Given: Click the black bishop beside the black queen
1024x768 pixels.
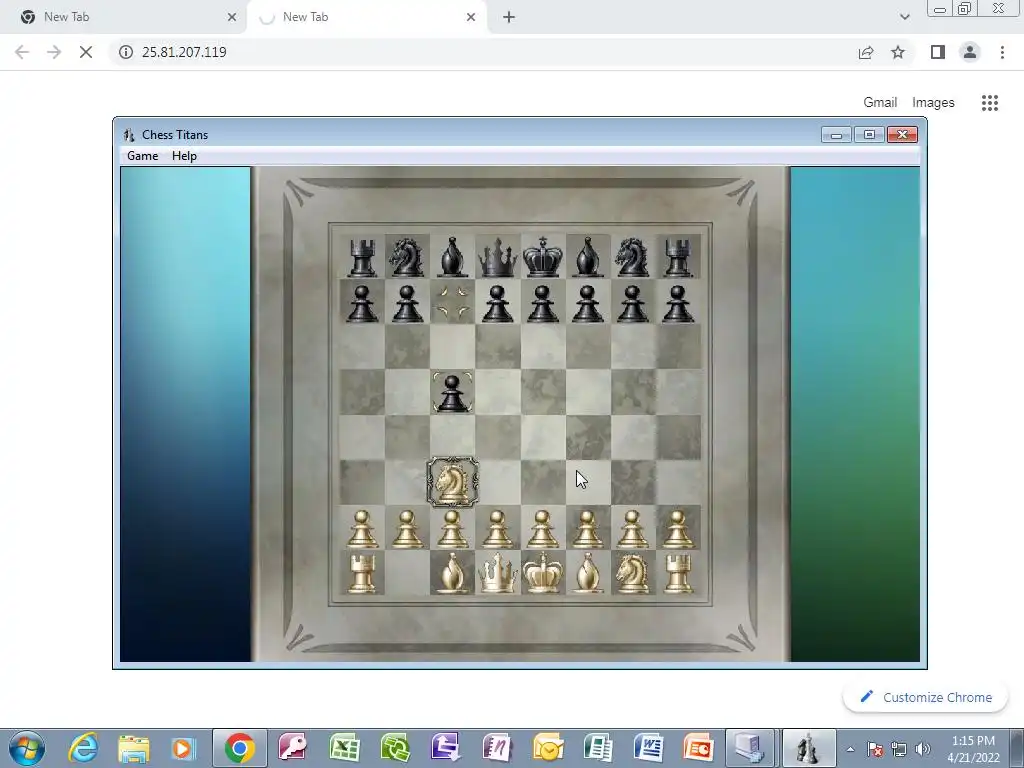Looking at the screenshot, I should [453, 257].
